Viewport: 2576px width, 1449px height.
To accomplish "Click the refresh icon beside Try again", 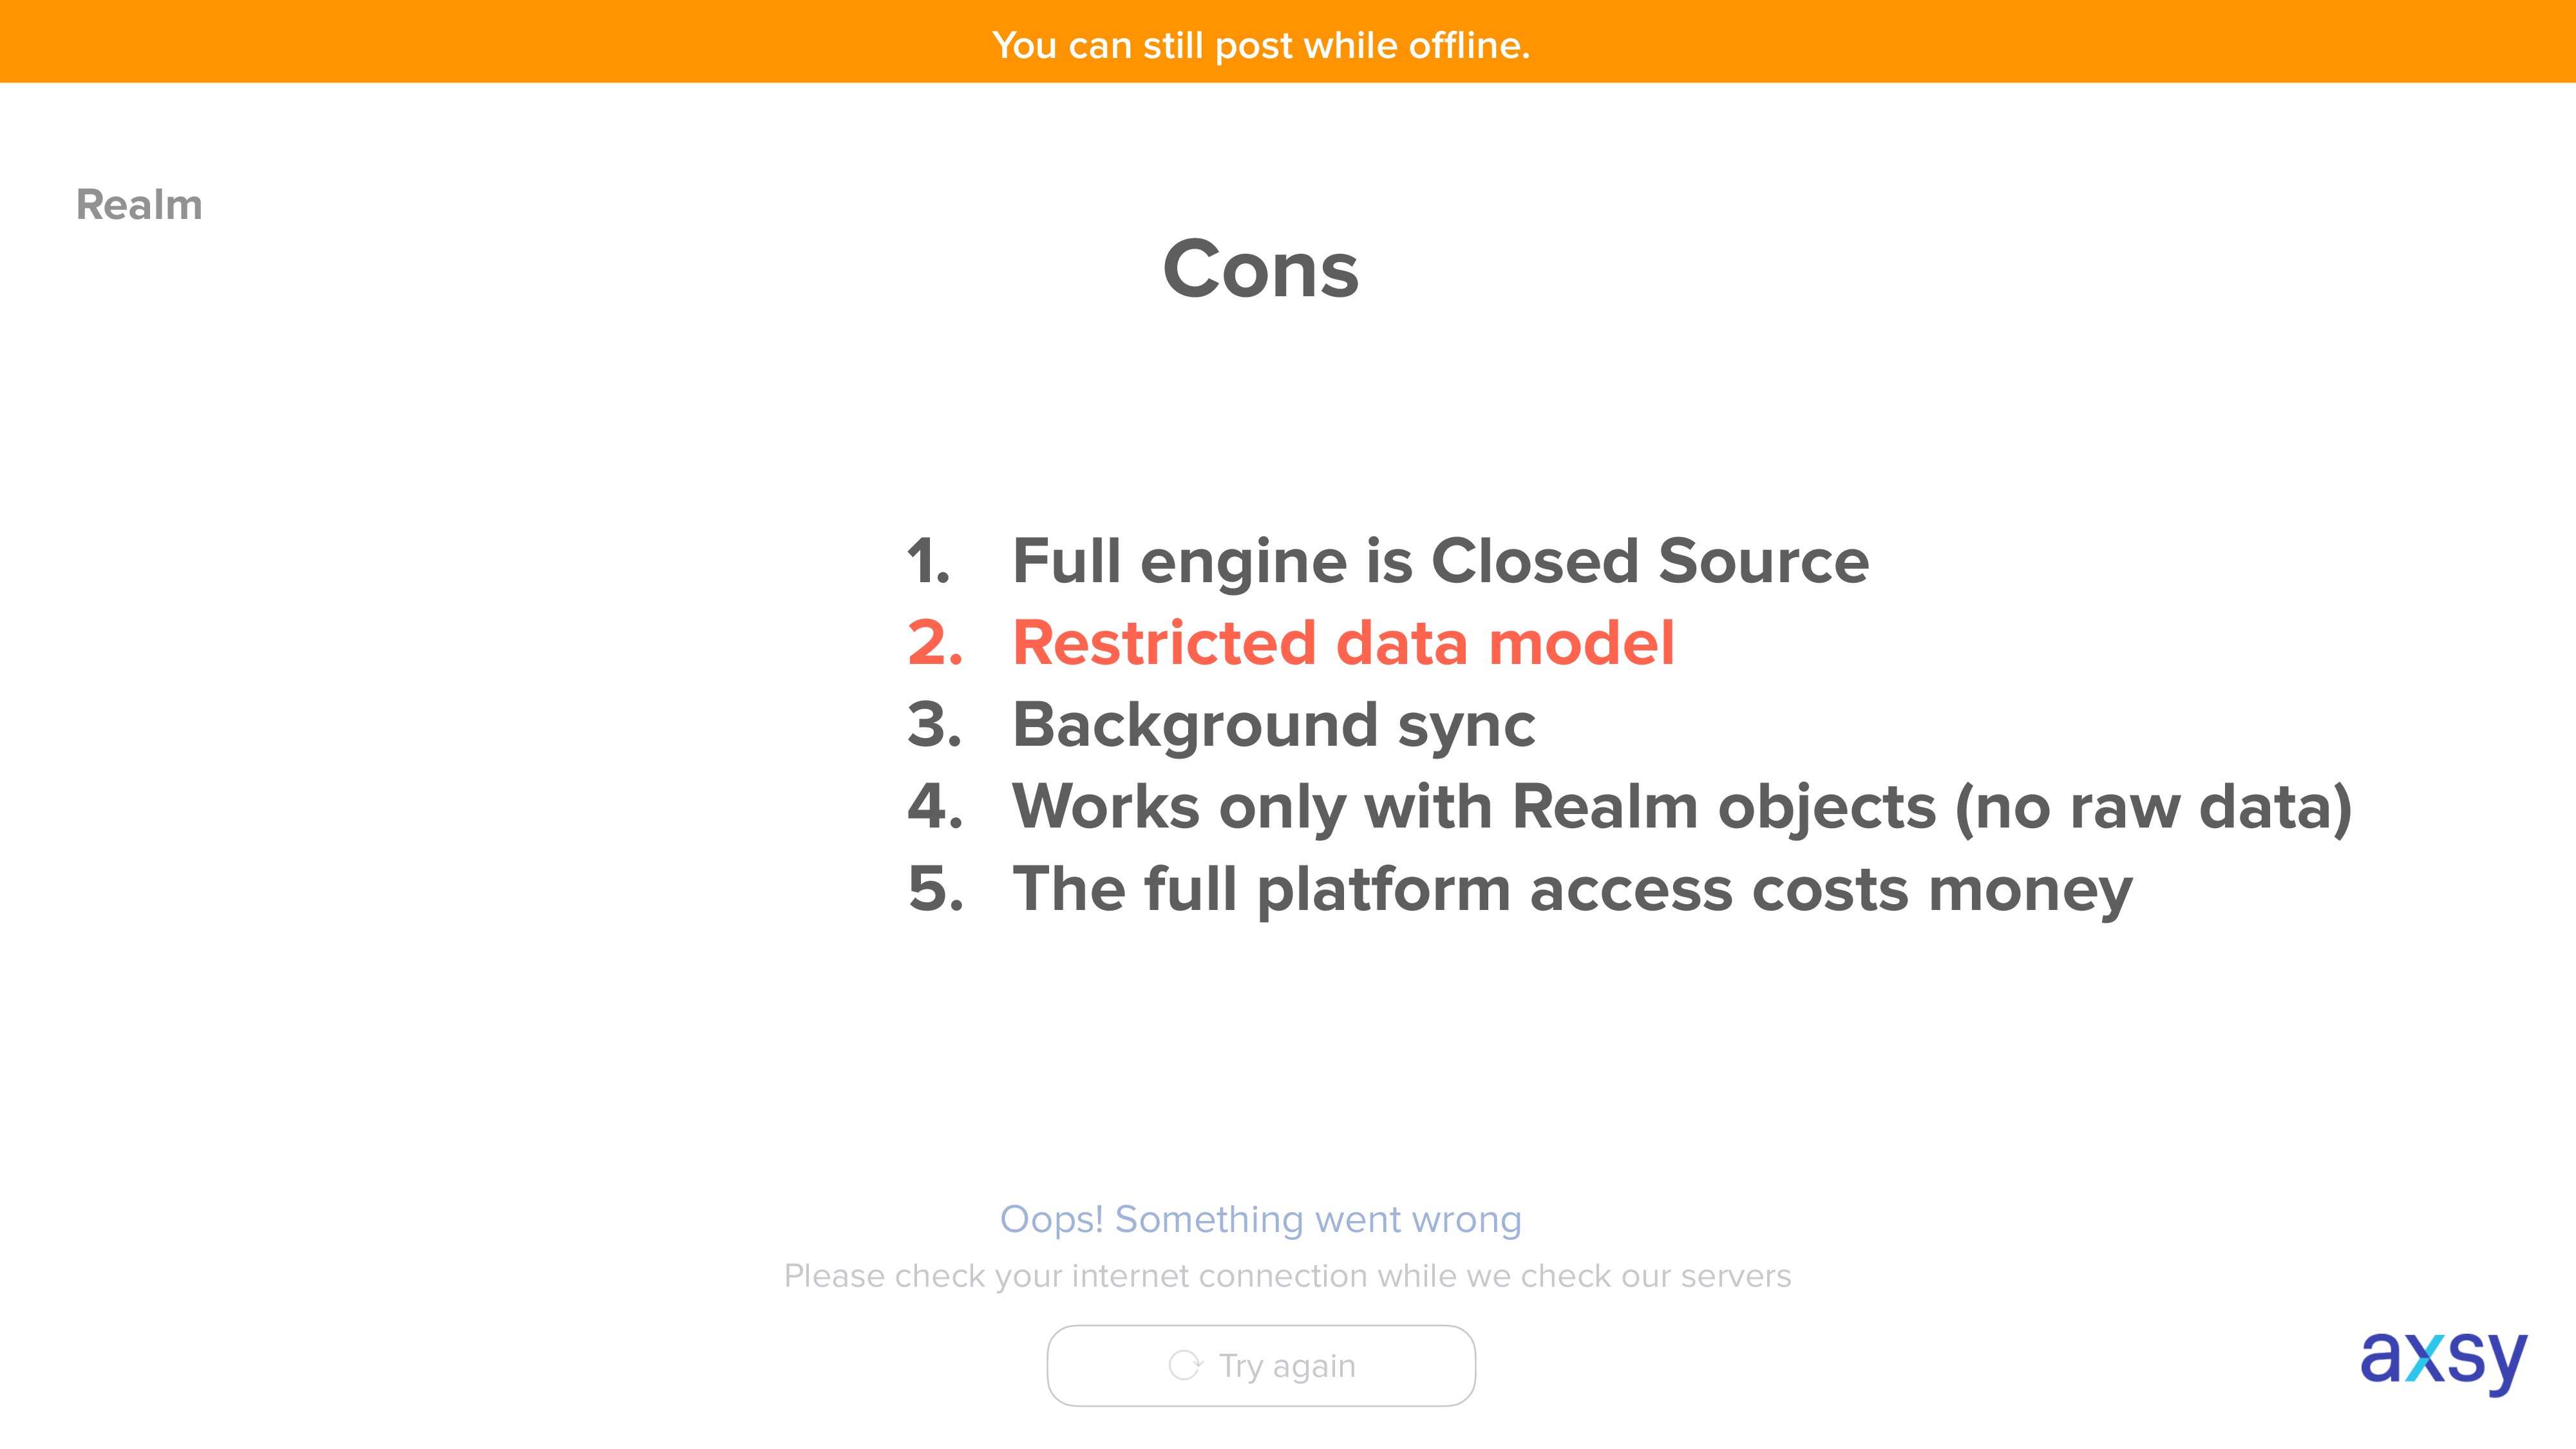I will pyautogui.click(x=1185, y=1365).
